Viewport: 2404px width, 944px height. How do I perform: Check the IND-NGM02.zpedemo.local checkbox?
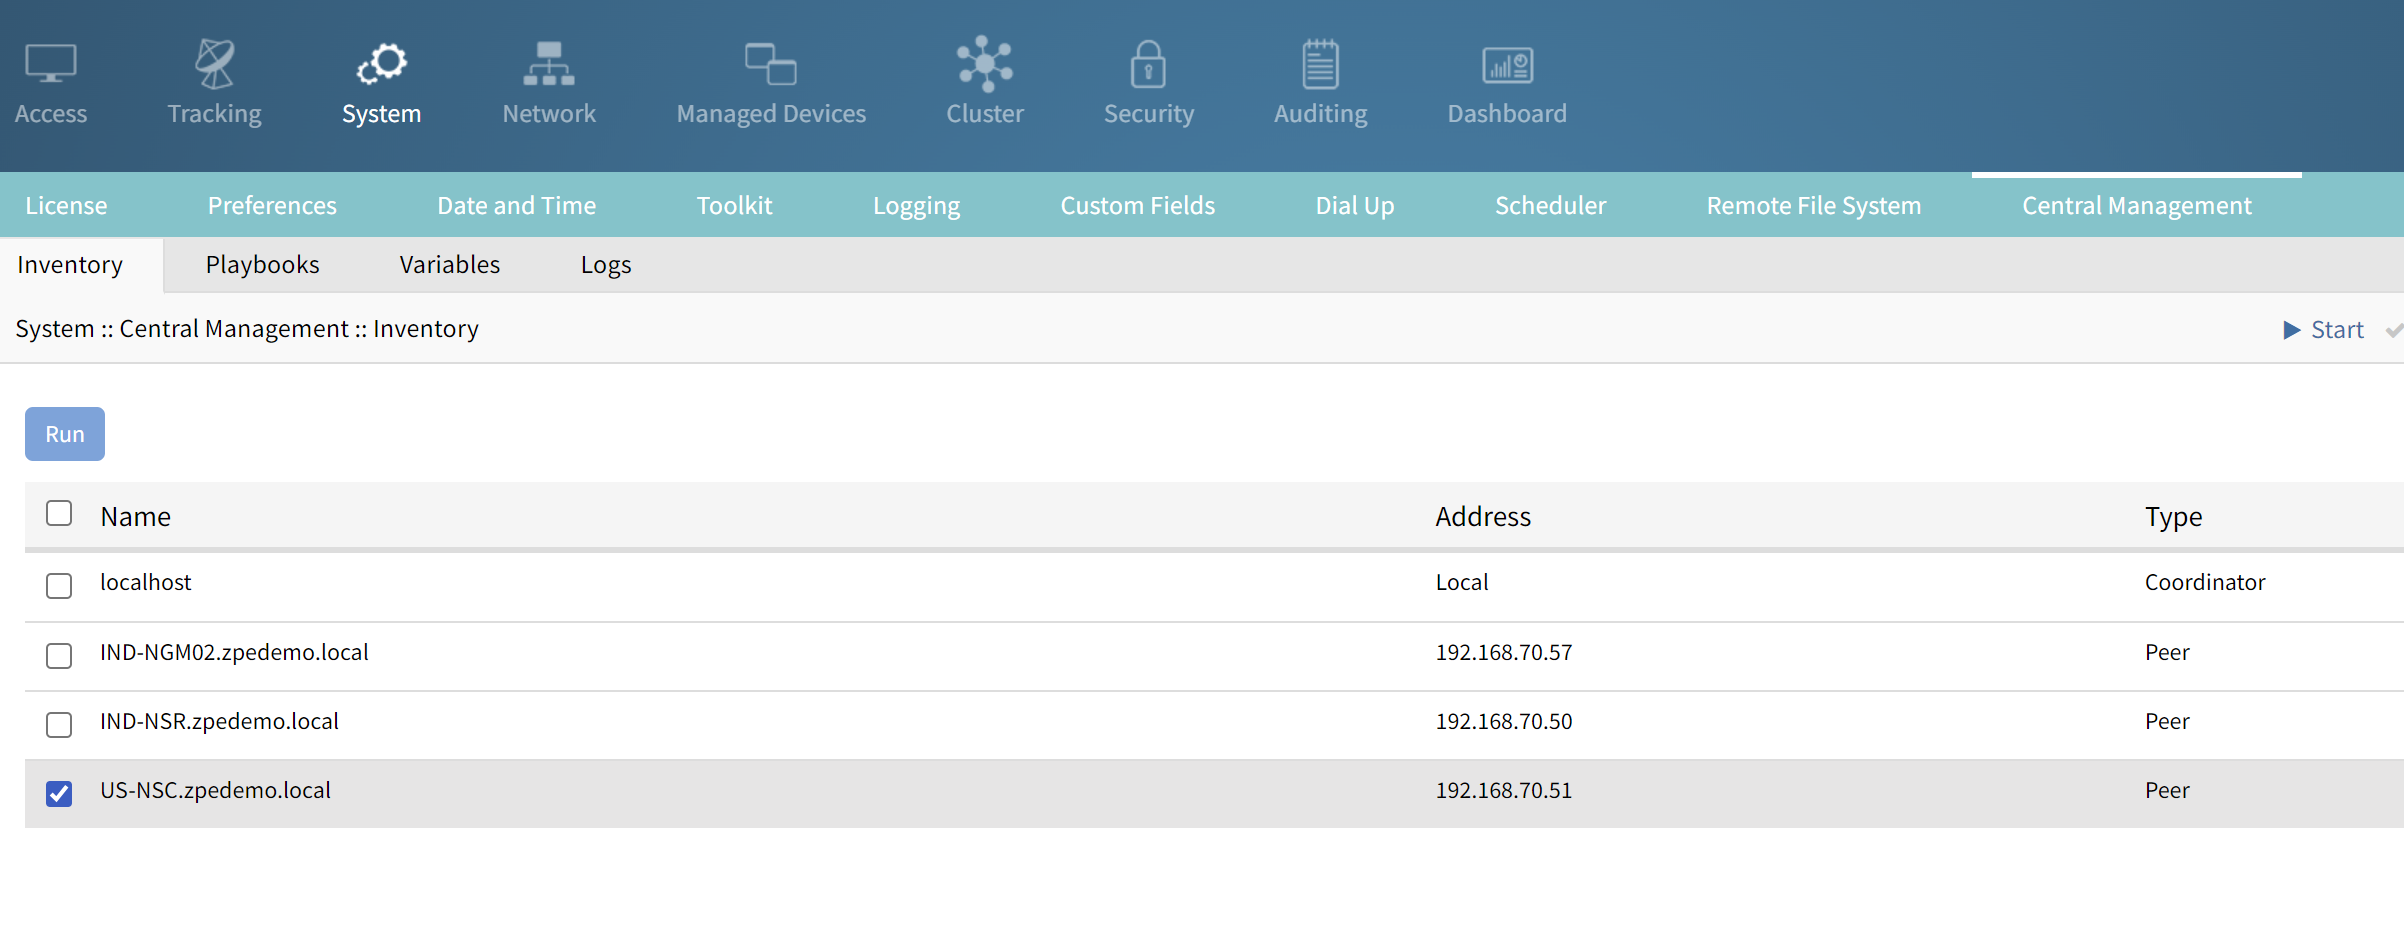pyautogui.click(x=59, y=655)
